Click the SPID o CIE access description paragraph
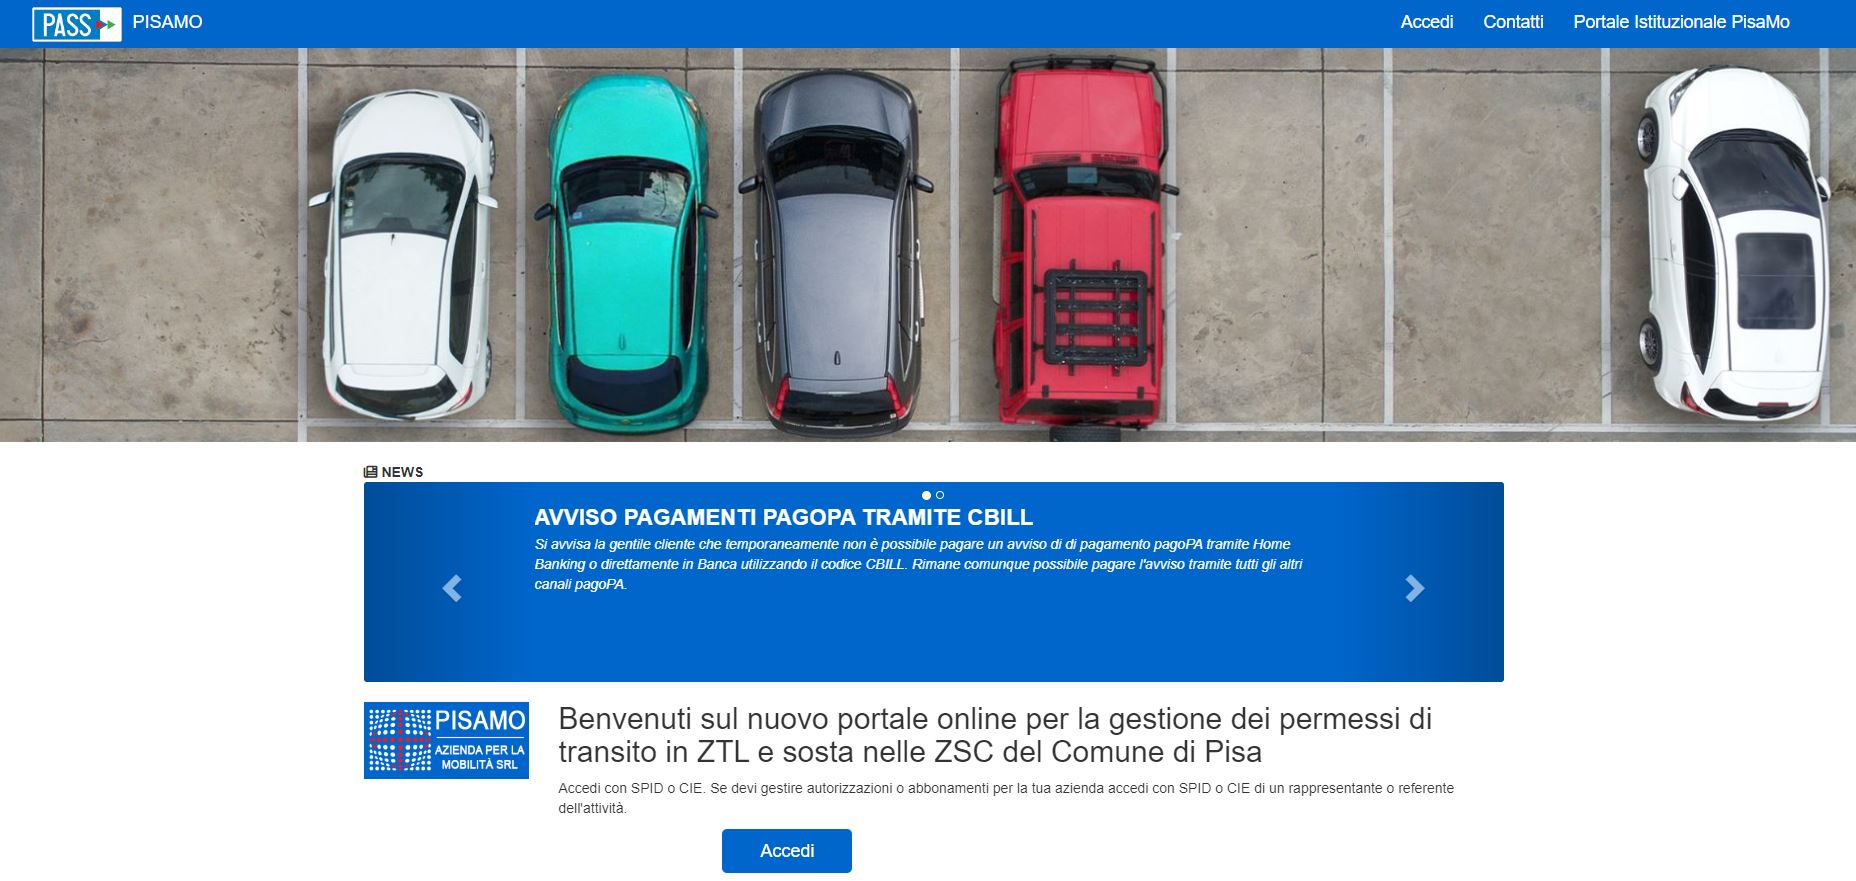 pyautogui.click(x=1006, y=798)
